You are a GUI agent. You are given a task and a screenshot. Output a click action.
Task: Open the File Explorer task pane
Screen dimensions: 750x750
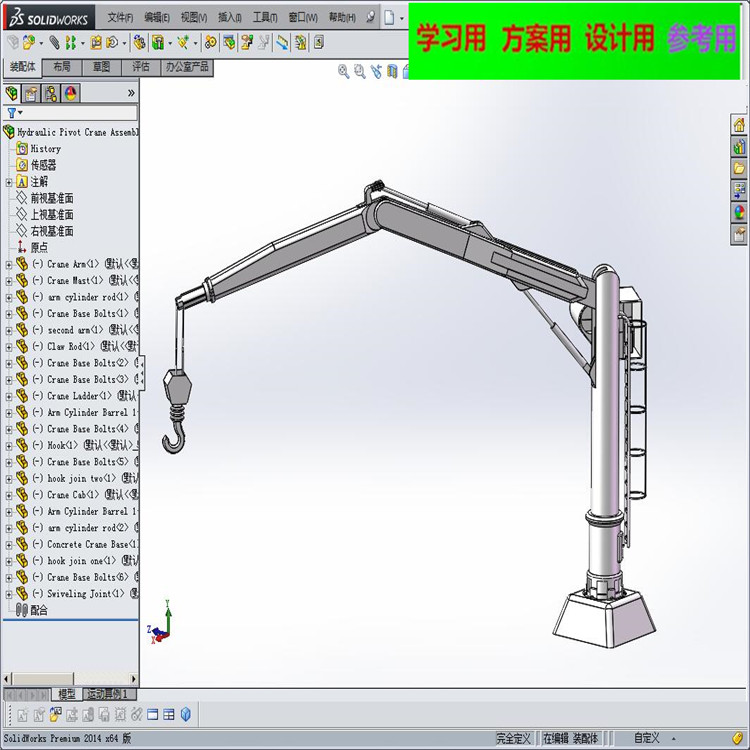[739, 168]
